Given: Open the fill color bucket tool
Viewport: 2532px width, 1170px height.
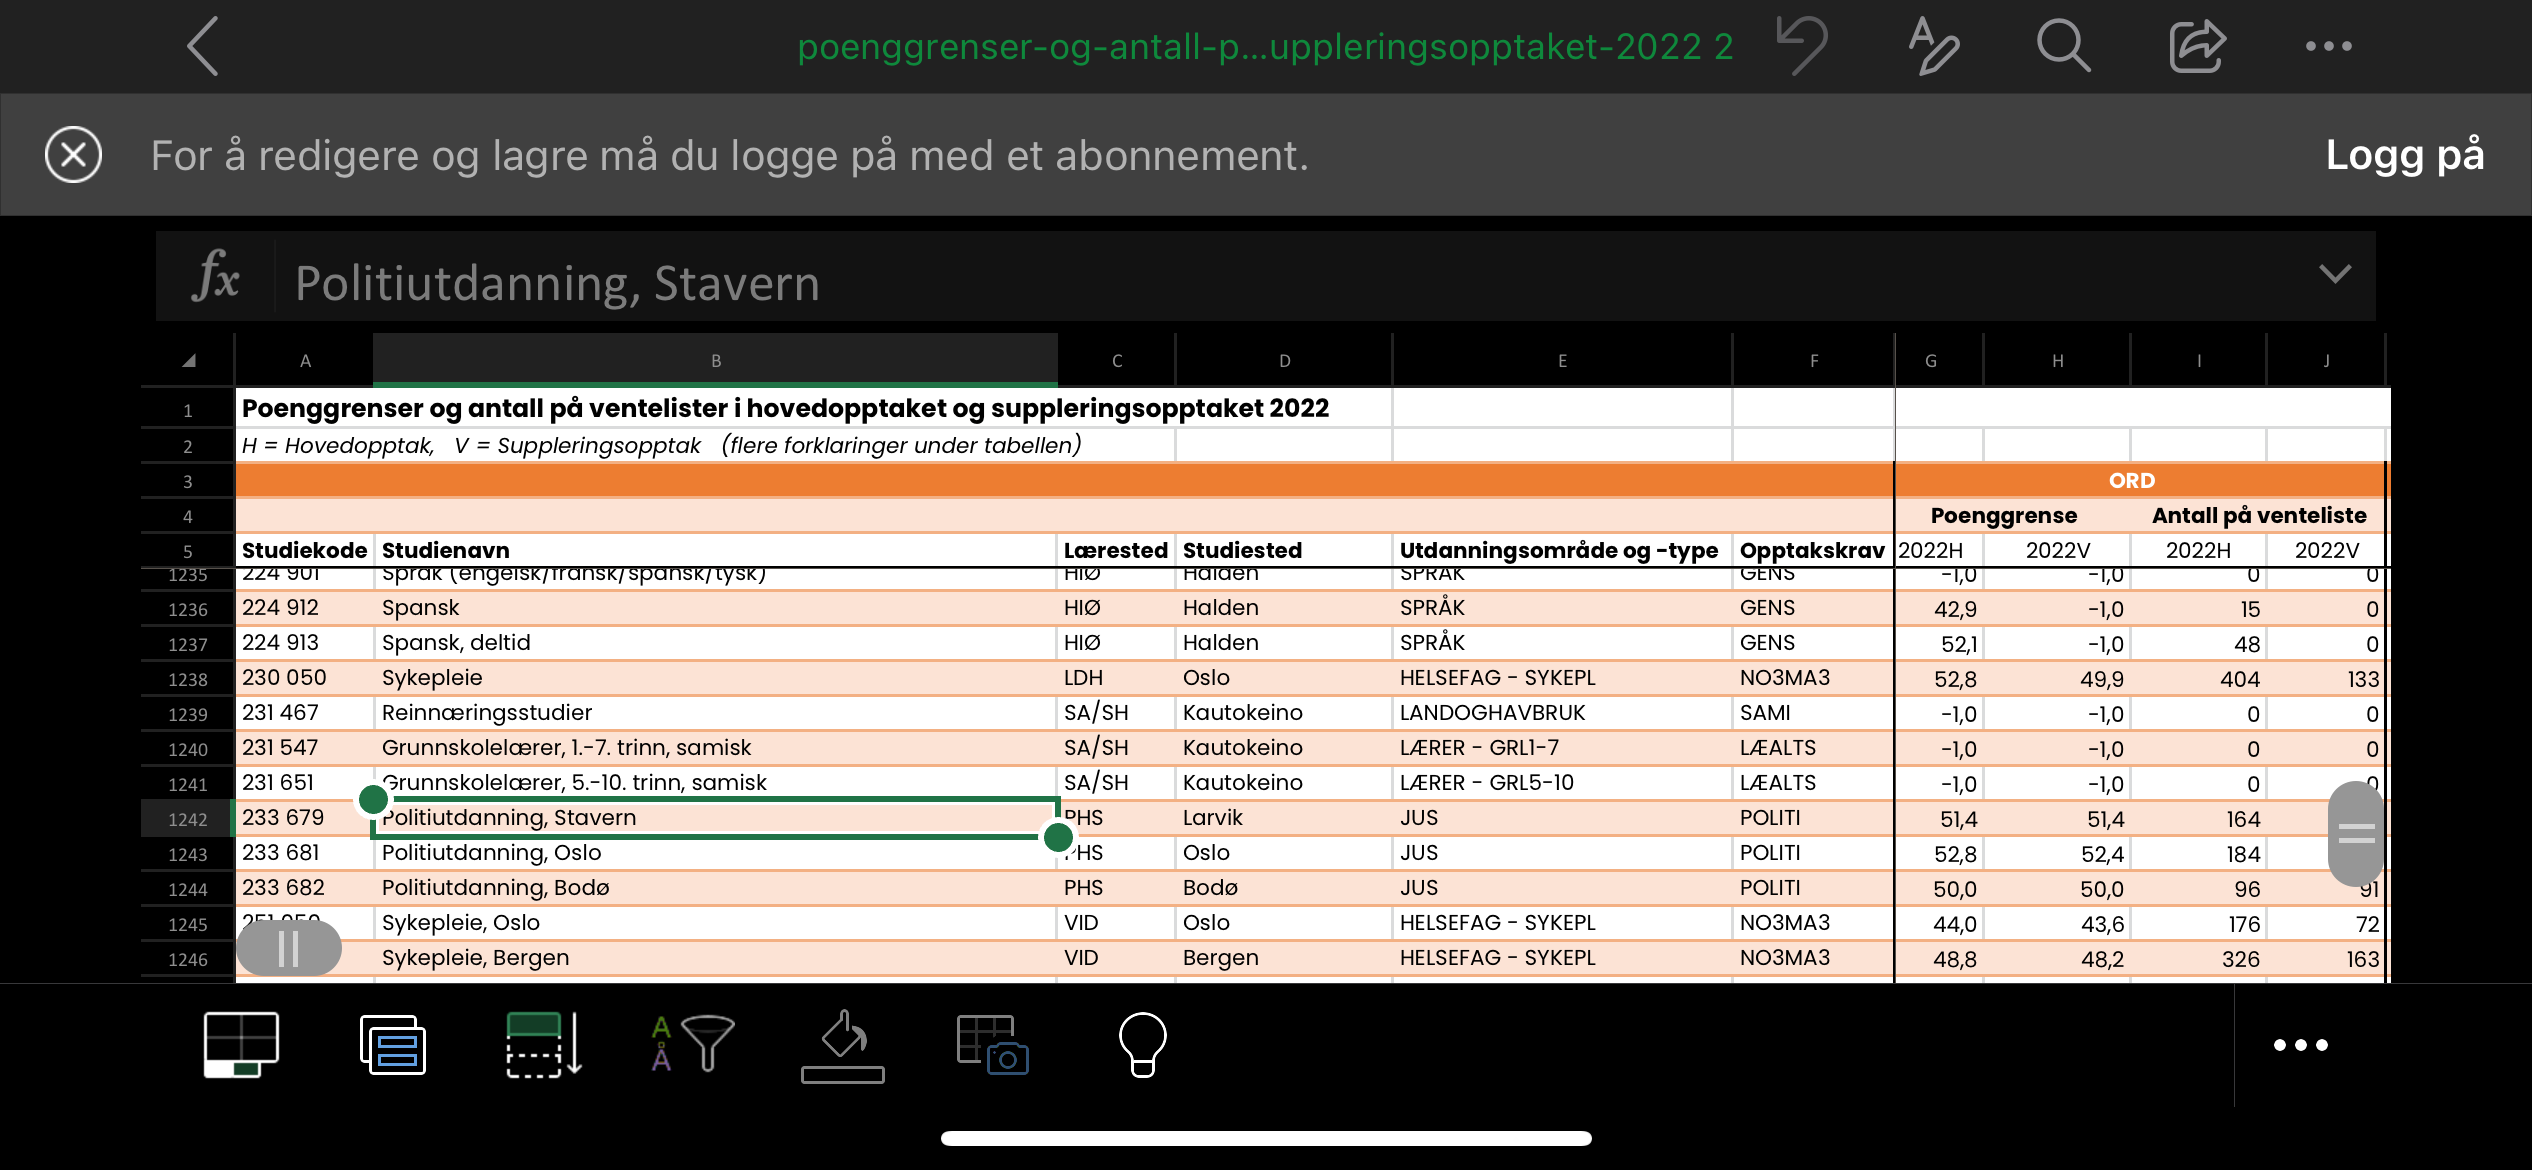Looking at the screenshot, I should coord(842,1045).
